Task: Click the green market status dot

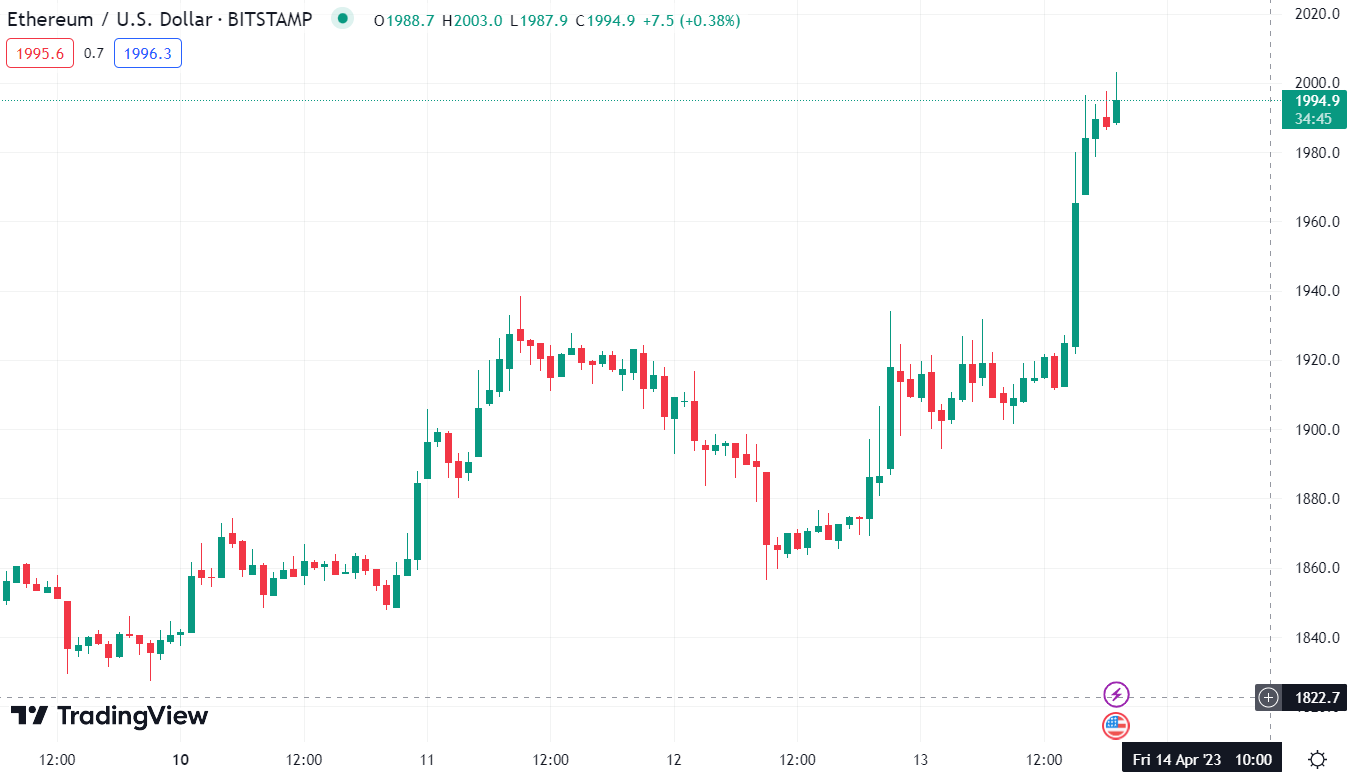Action: coord(343,18)
